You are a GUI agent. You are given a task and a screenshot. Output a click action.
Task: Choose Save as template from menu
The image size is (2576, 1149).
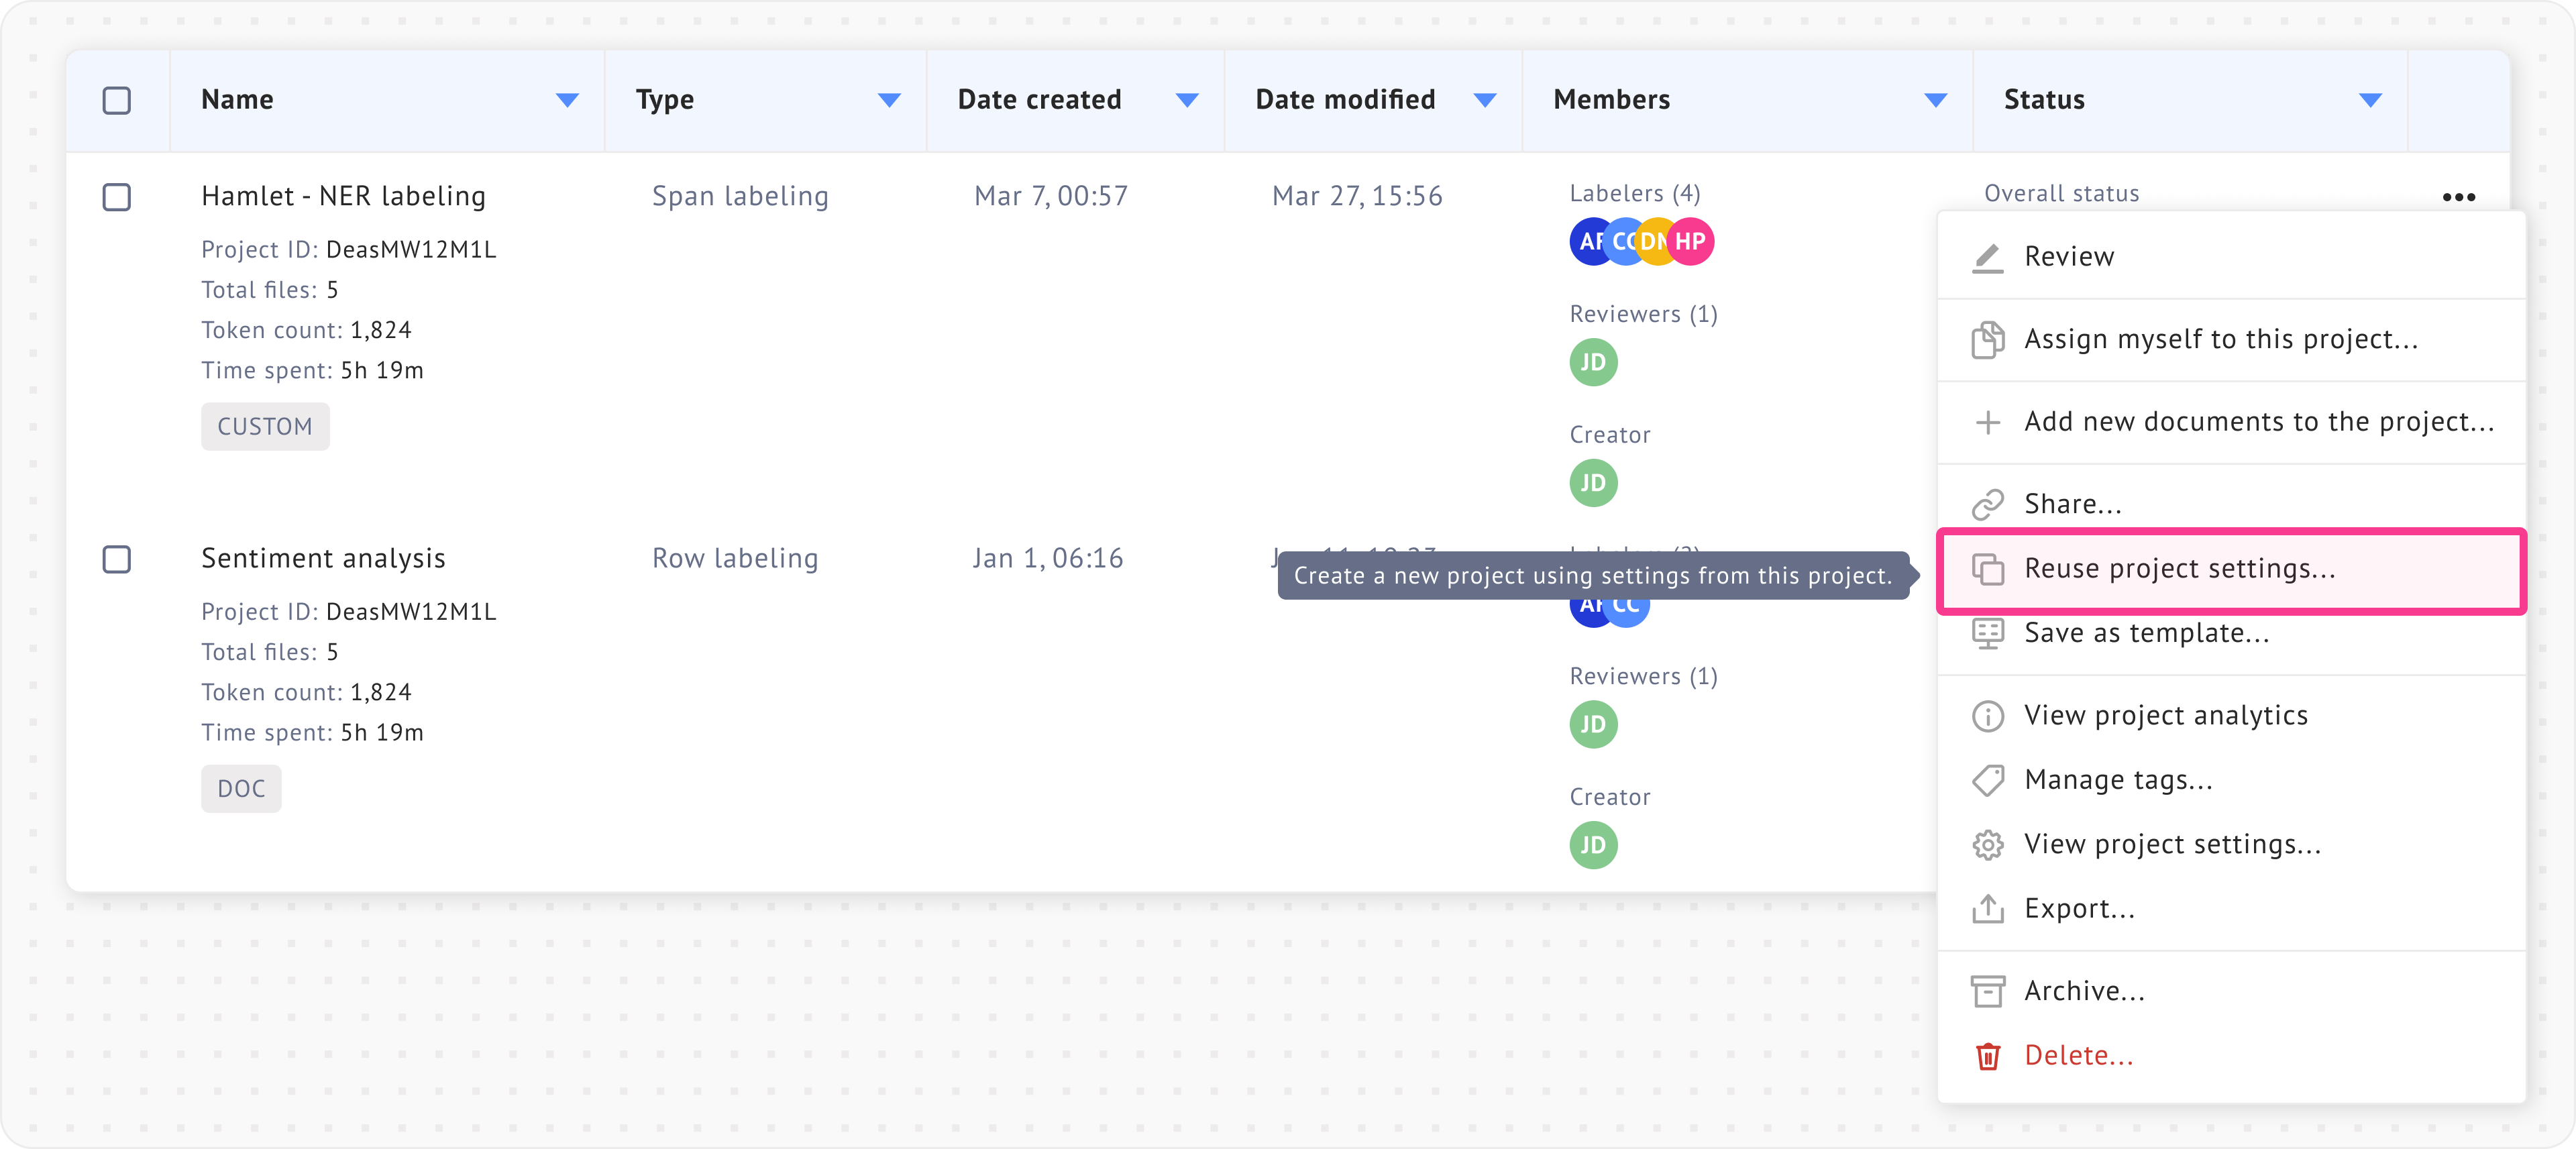point(2146,633)
